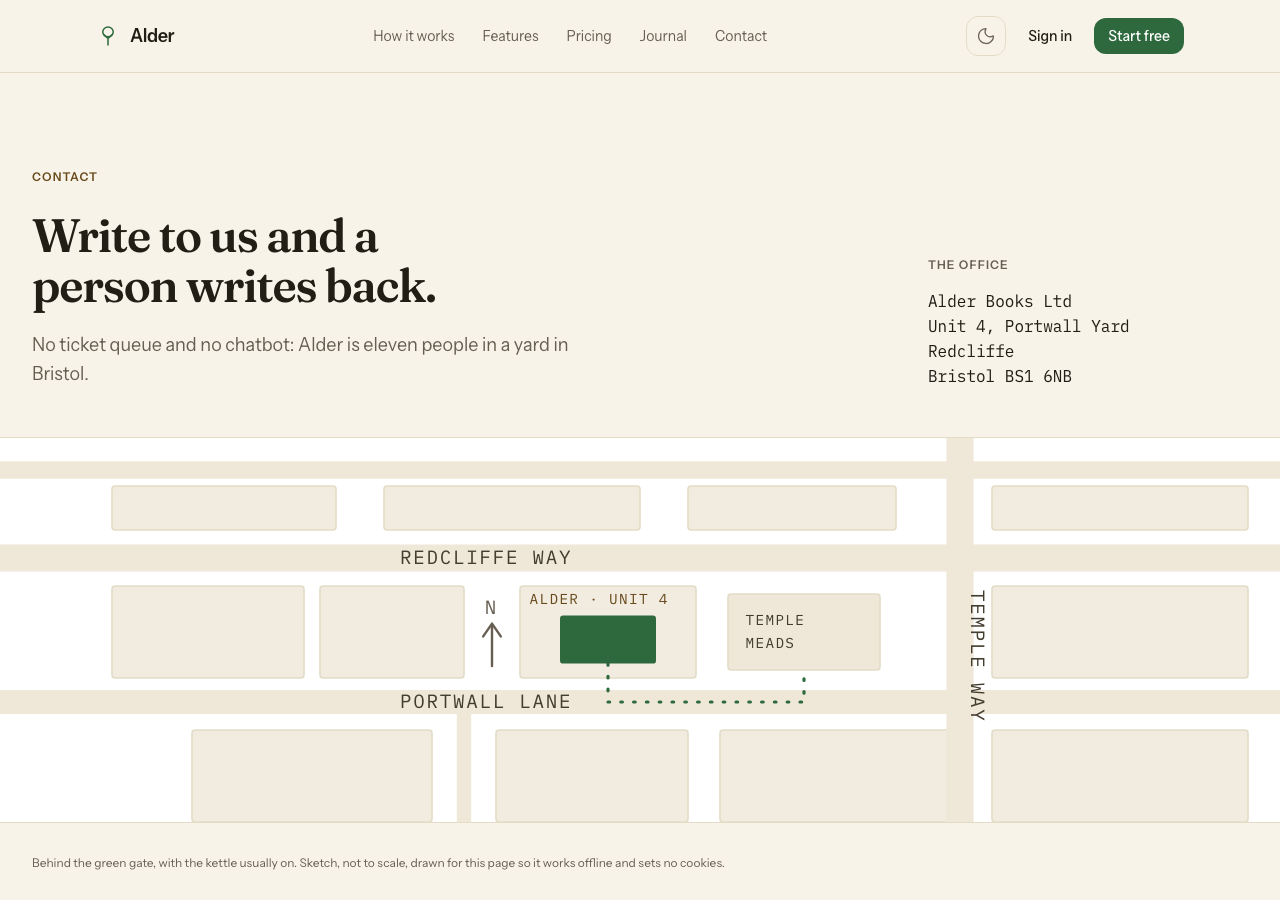The height and width of the screenshot is (900, 1280).
Task: Click the Alder brand name
Action: 152,36
